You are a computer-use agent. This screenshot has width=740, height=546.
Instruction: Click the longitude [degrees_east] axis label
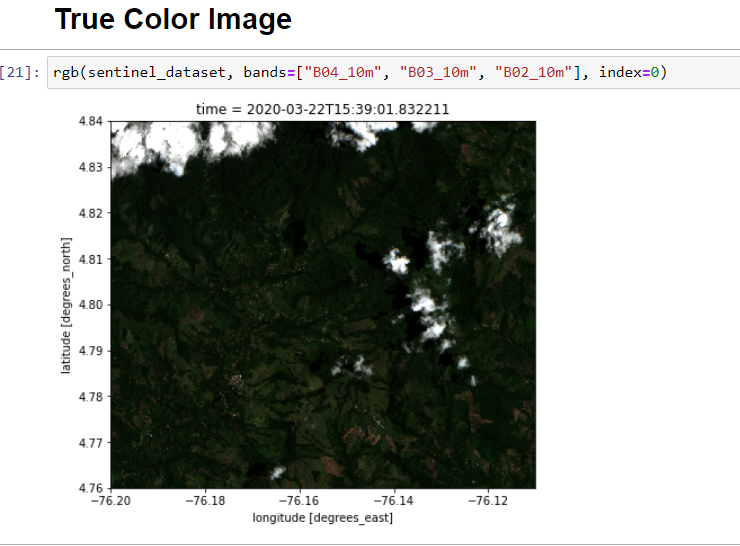[x=322, y=518]
